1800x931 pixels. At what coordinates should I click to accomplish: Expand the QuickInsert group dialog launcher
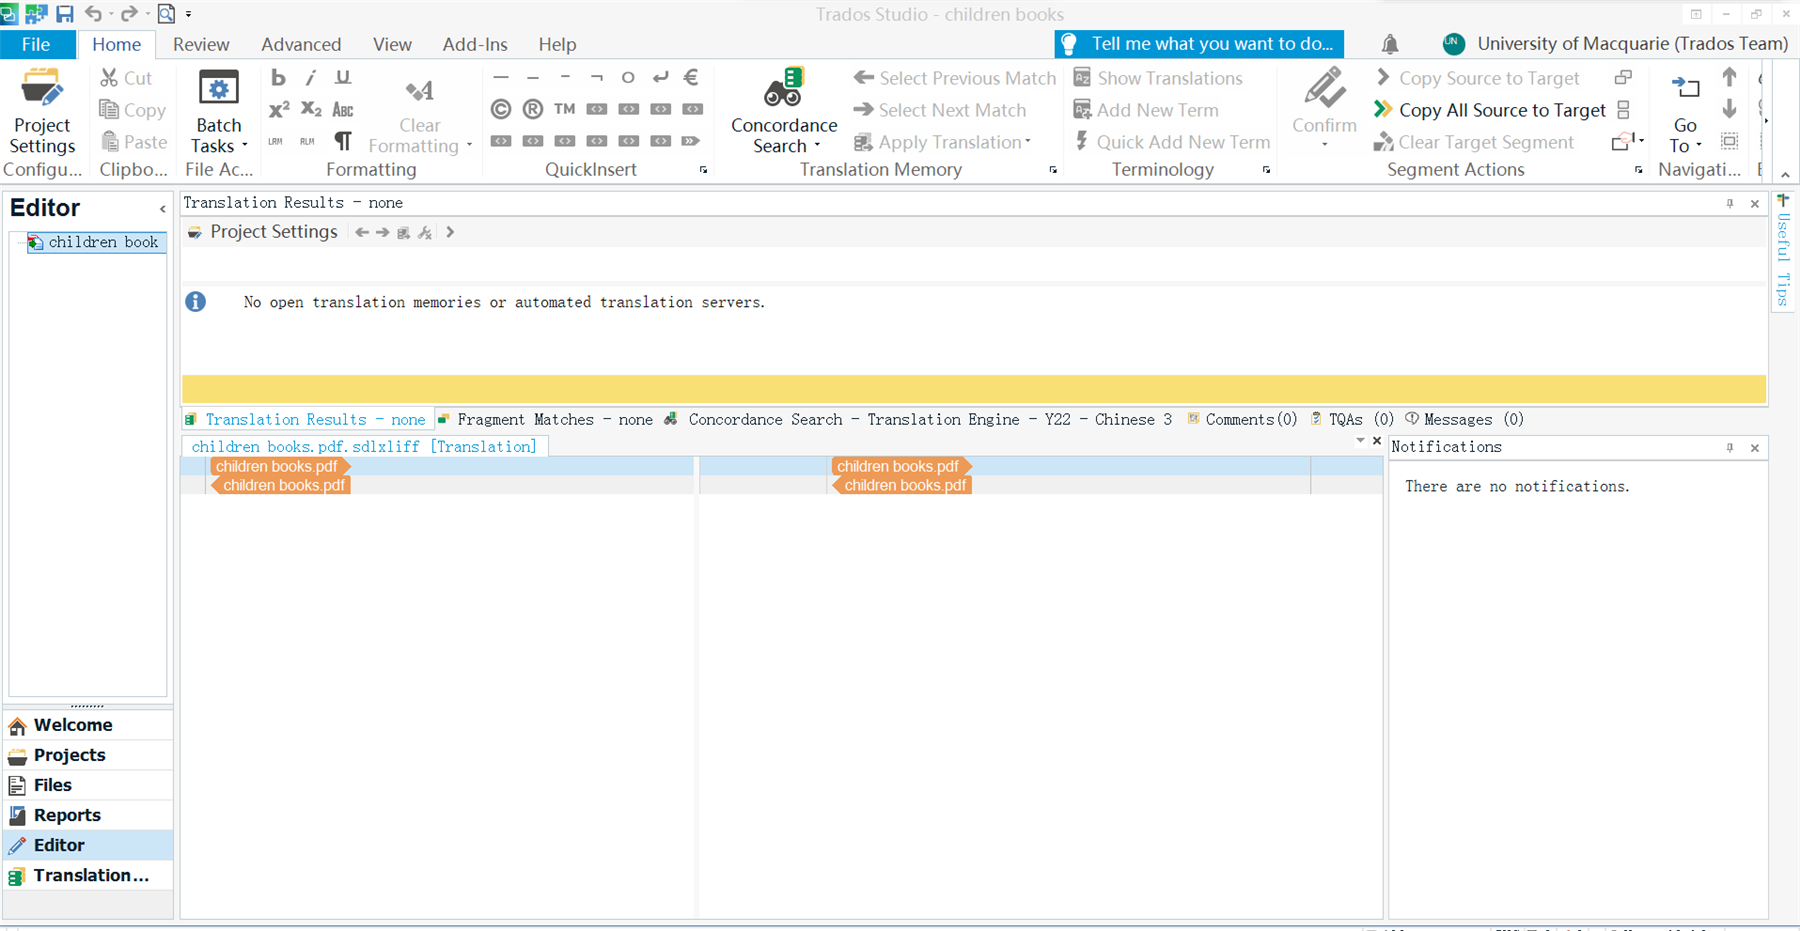pyautogui.click(x=703, y=170)
